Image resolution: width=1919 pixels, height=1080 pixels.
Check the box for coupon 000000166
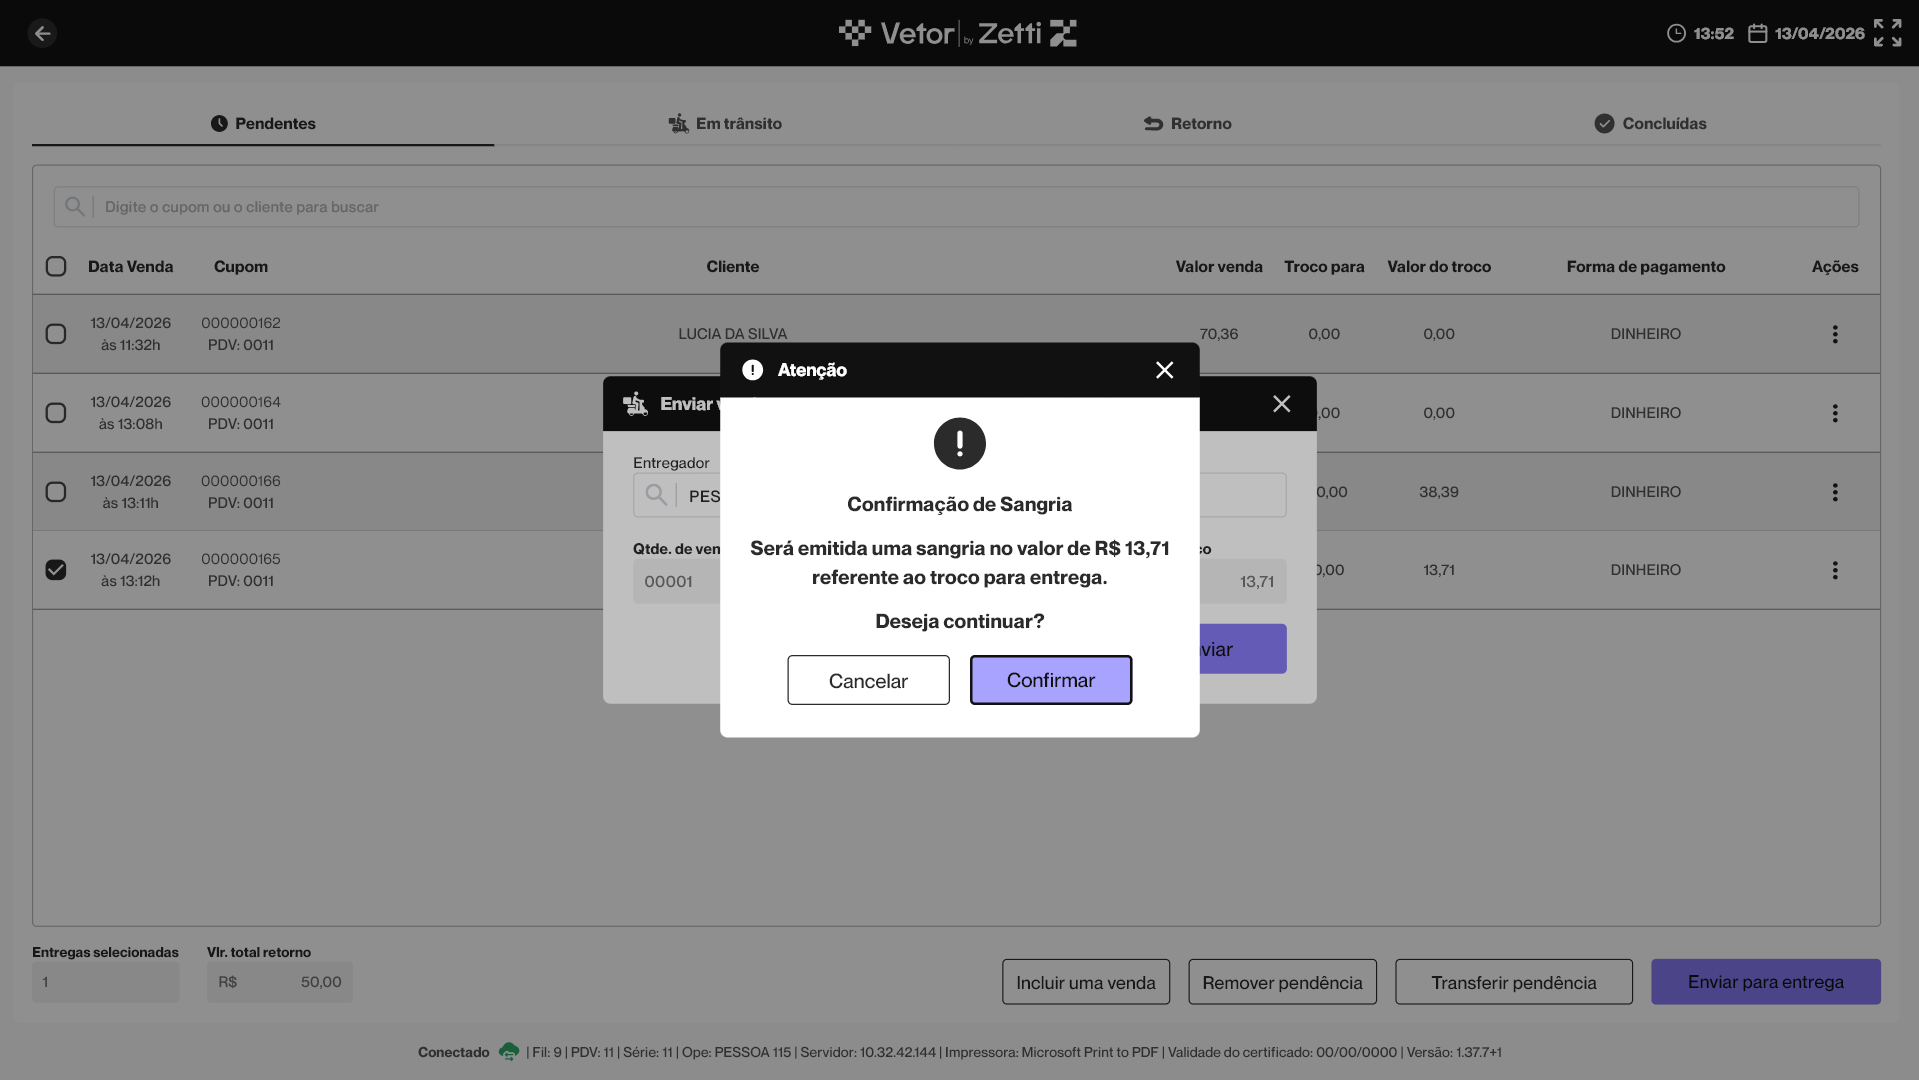click(56, 492)
